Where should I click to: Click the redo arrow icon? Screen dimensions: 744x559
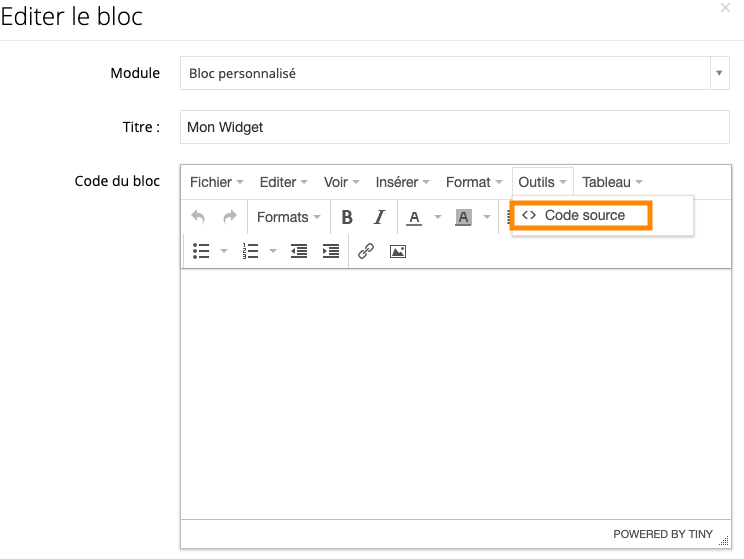(x=230, y=217)
